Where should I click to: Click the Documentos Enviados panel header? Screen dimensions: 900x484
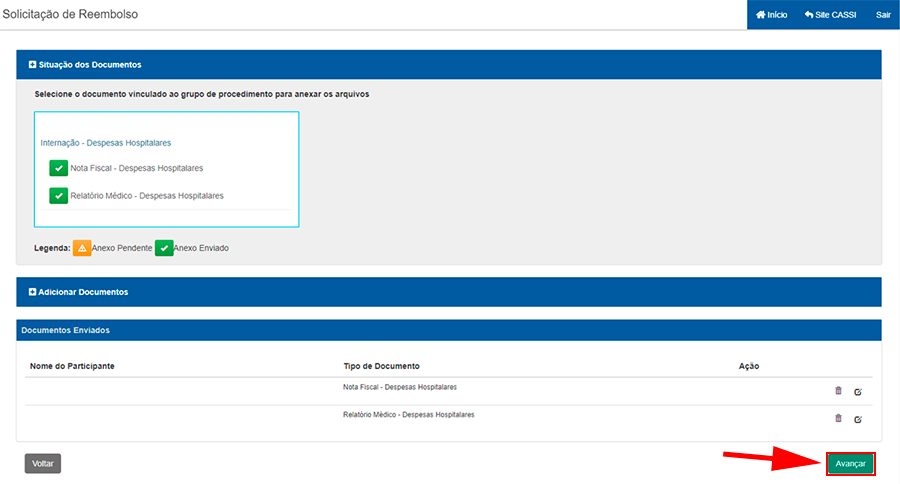point(449,330)
